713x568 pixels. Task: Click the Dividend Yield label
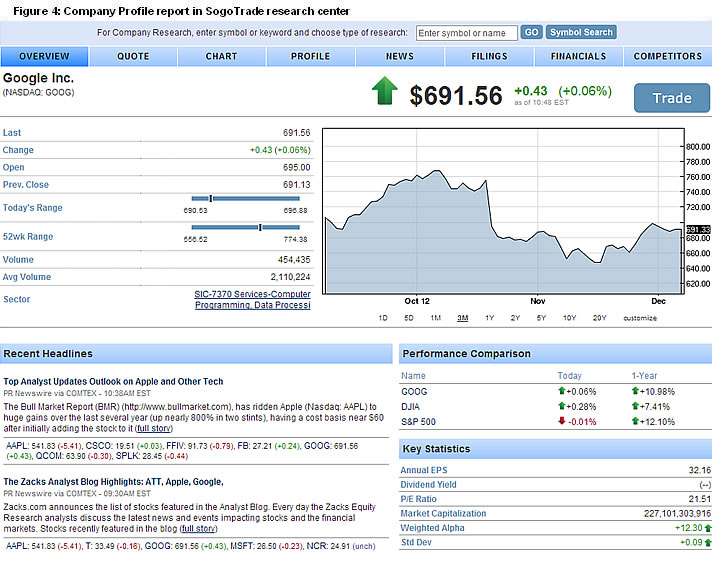[x=428, y=485]
